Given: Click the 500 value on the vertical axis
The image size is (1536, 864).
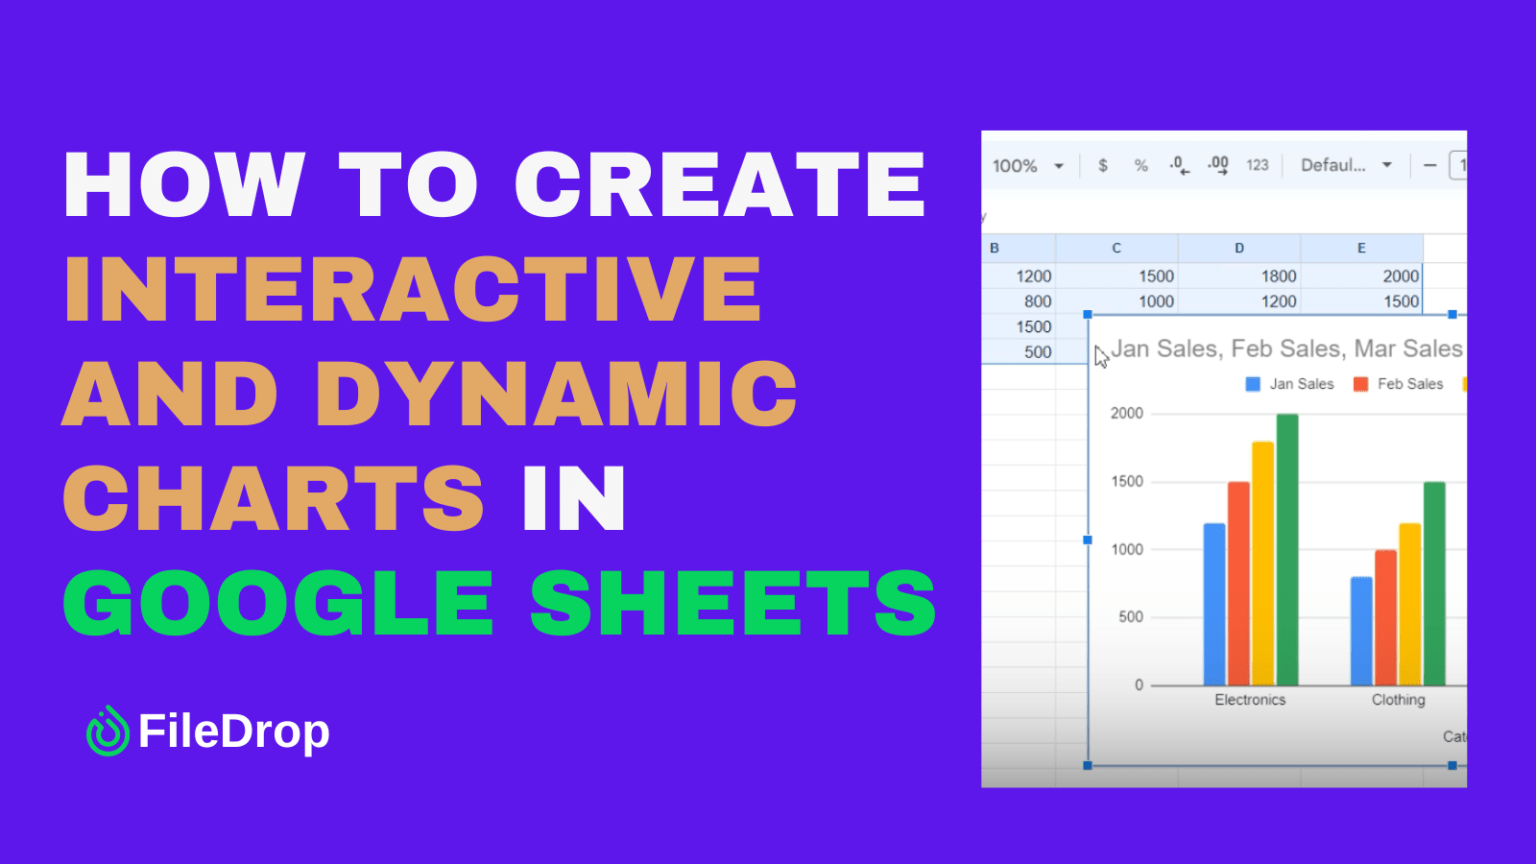Looking at the screenshot, I should click(x=1131, y=617).
